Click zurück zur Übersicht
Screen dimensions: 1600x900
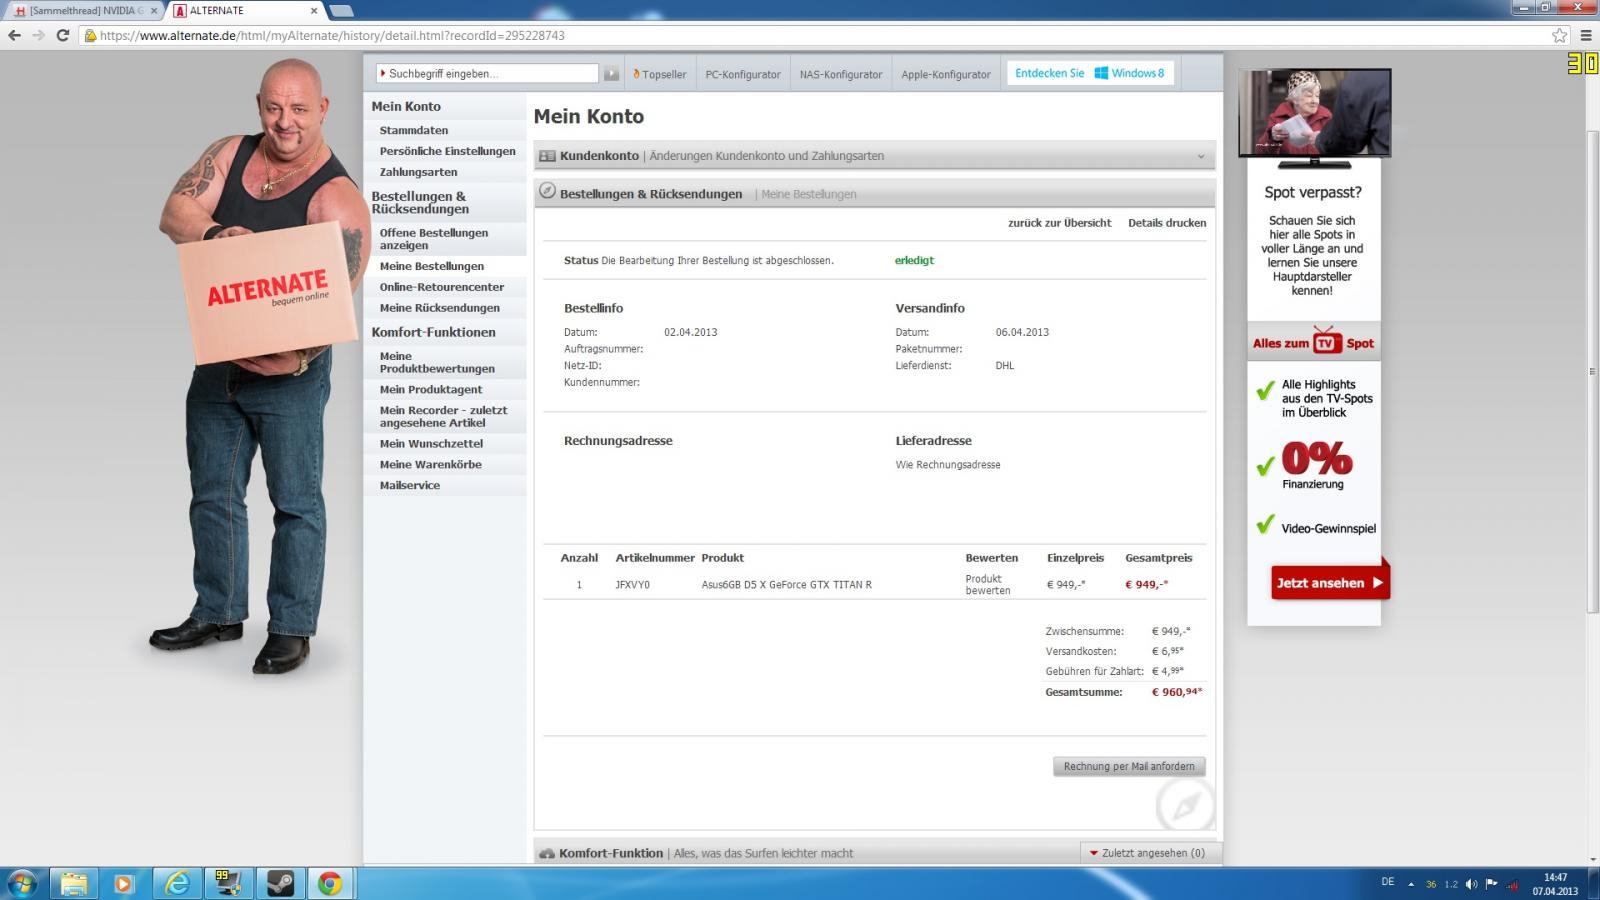pos(1060,223)
